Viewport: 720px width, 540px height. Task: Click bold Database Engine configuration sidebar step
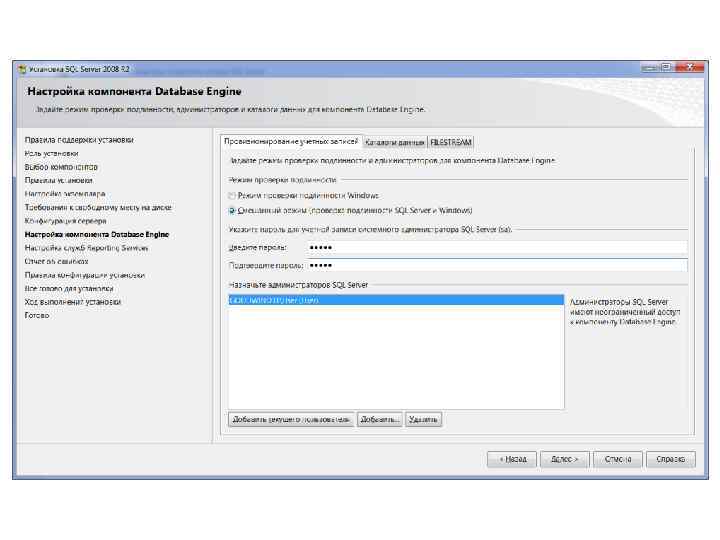point(97,235)
